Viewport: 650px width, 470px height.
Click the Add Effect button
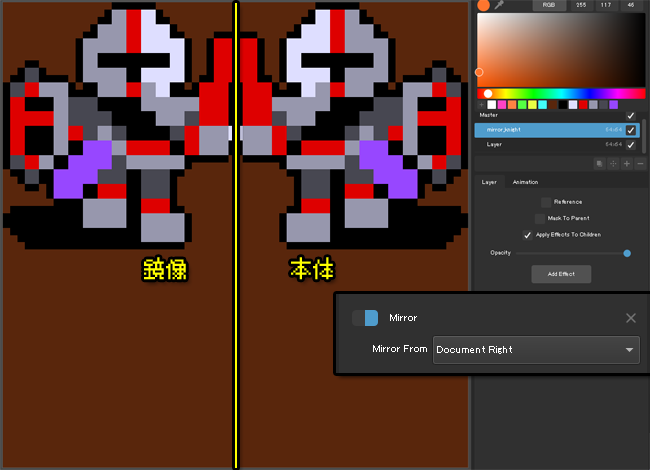coord(561,274)
